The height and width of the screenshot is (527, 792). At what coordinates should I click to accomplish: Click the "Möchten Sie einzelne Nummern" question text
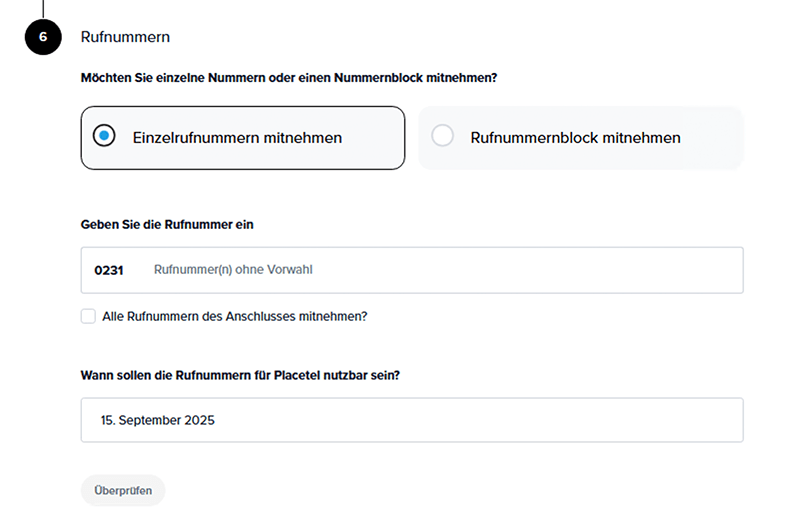point(288,77)
